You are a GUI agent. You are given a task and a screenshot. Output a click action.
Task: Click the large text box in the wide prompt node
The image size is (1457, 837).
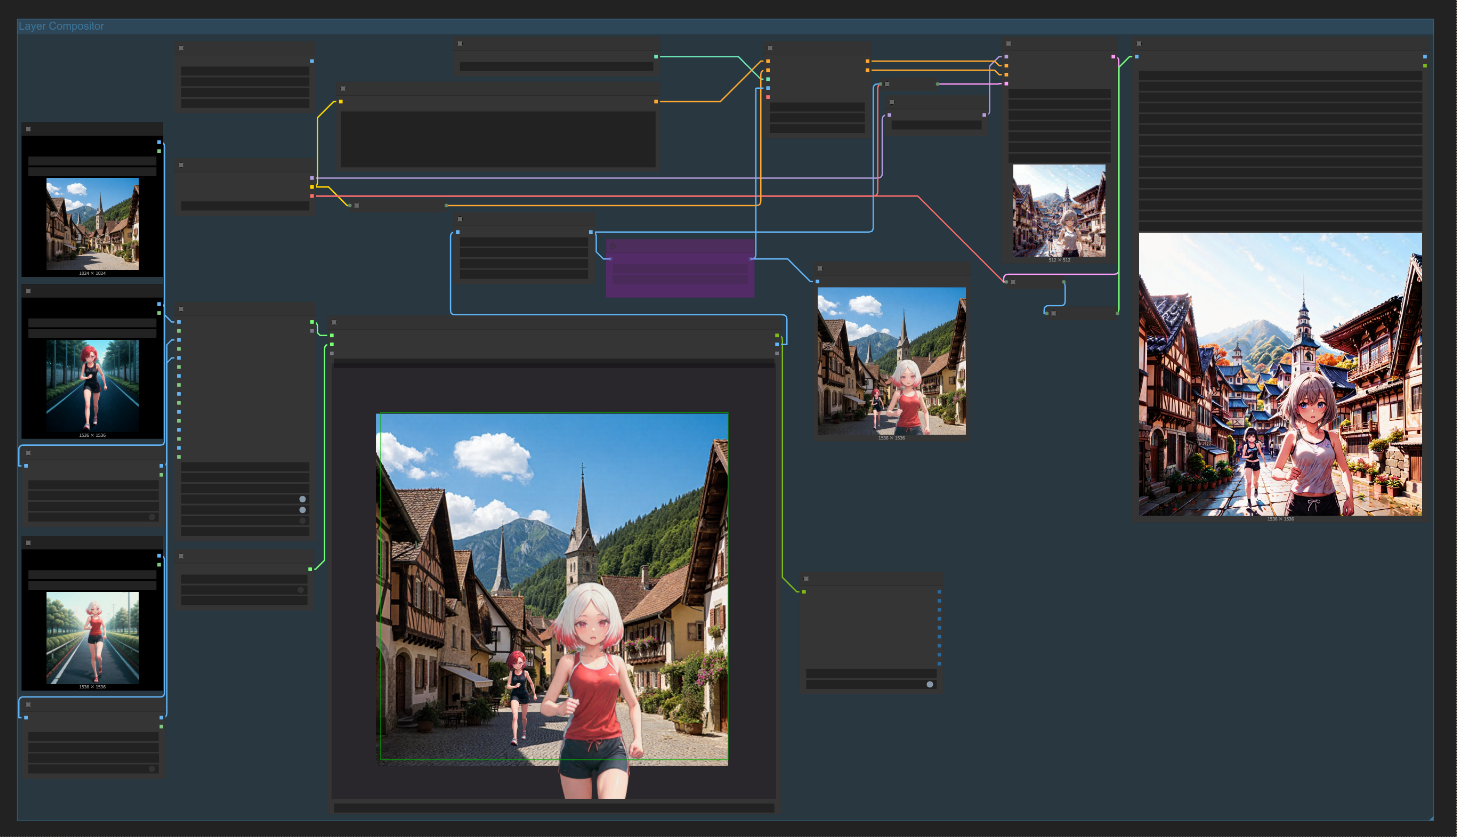(498, 139)
